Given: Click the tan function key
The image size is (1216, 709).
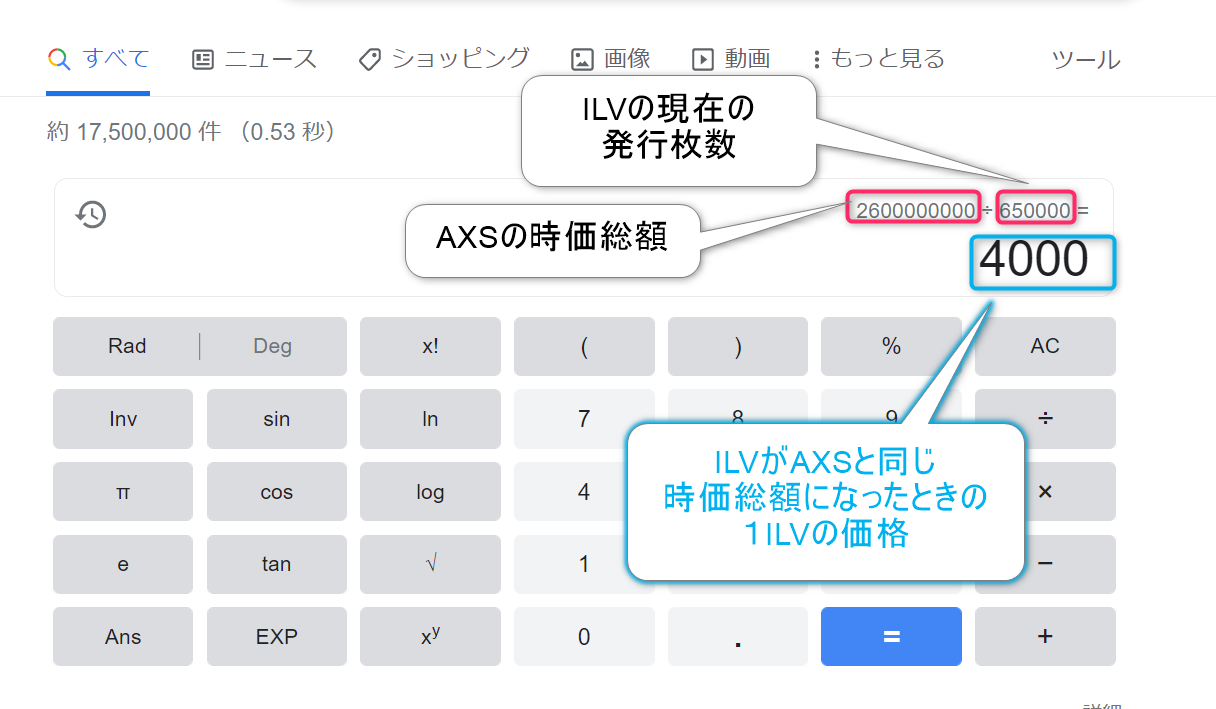Looking at the screenshot, I should pyautogui.click(x=276, y=564).
